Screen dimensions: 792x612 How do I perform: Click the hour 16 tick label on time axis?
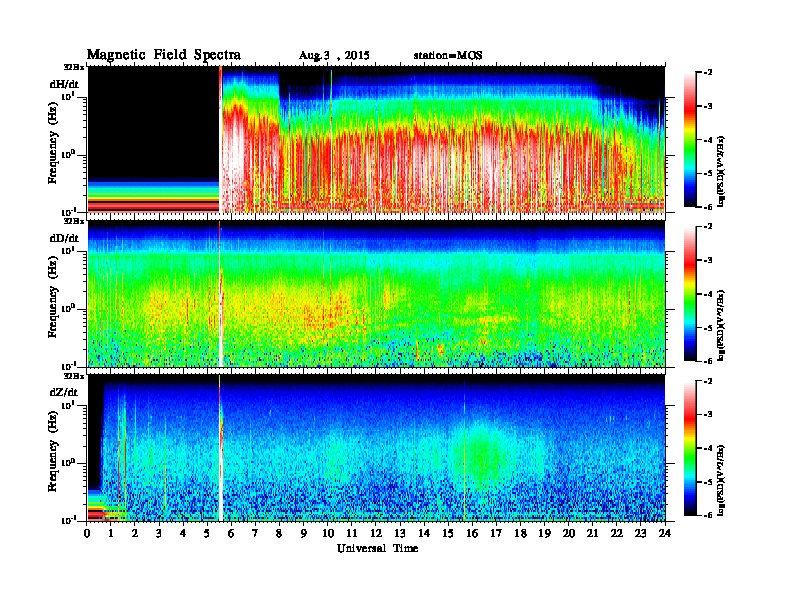[472, 533]
